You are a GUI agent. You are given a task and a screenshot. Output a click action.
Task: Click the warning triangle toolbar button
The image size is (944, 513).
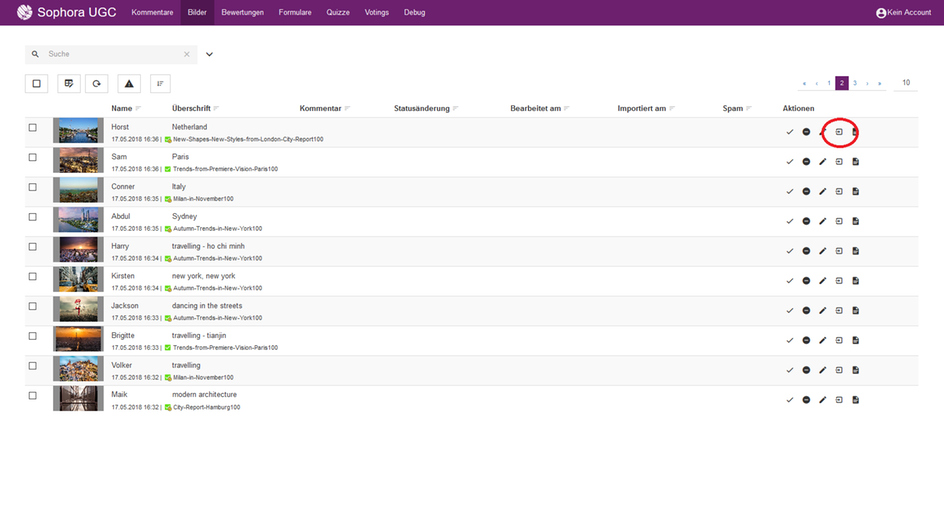(x=129, y=84)
